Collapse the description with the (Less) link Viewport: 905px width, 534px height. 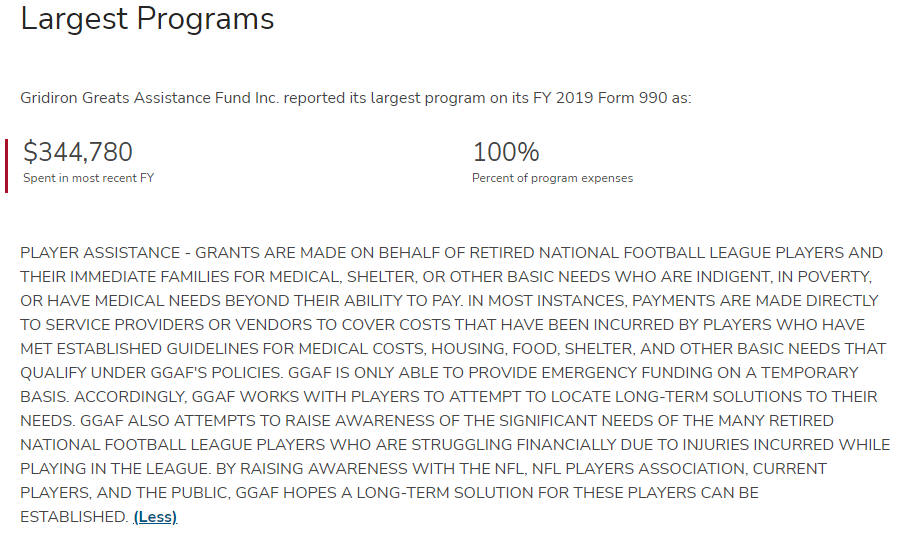[x=155, y=517]
